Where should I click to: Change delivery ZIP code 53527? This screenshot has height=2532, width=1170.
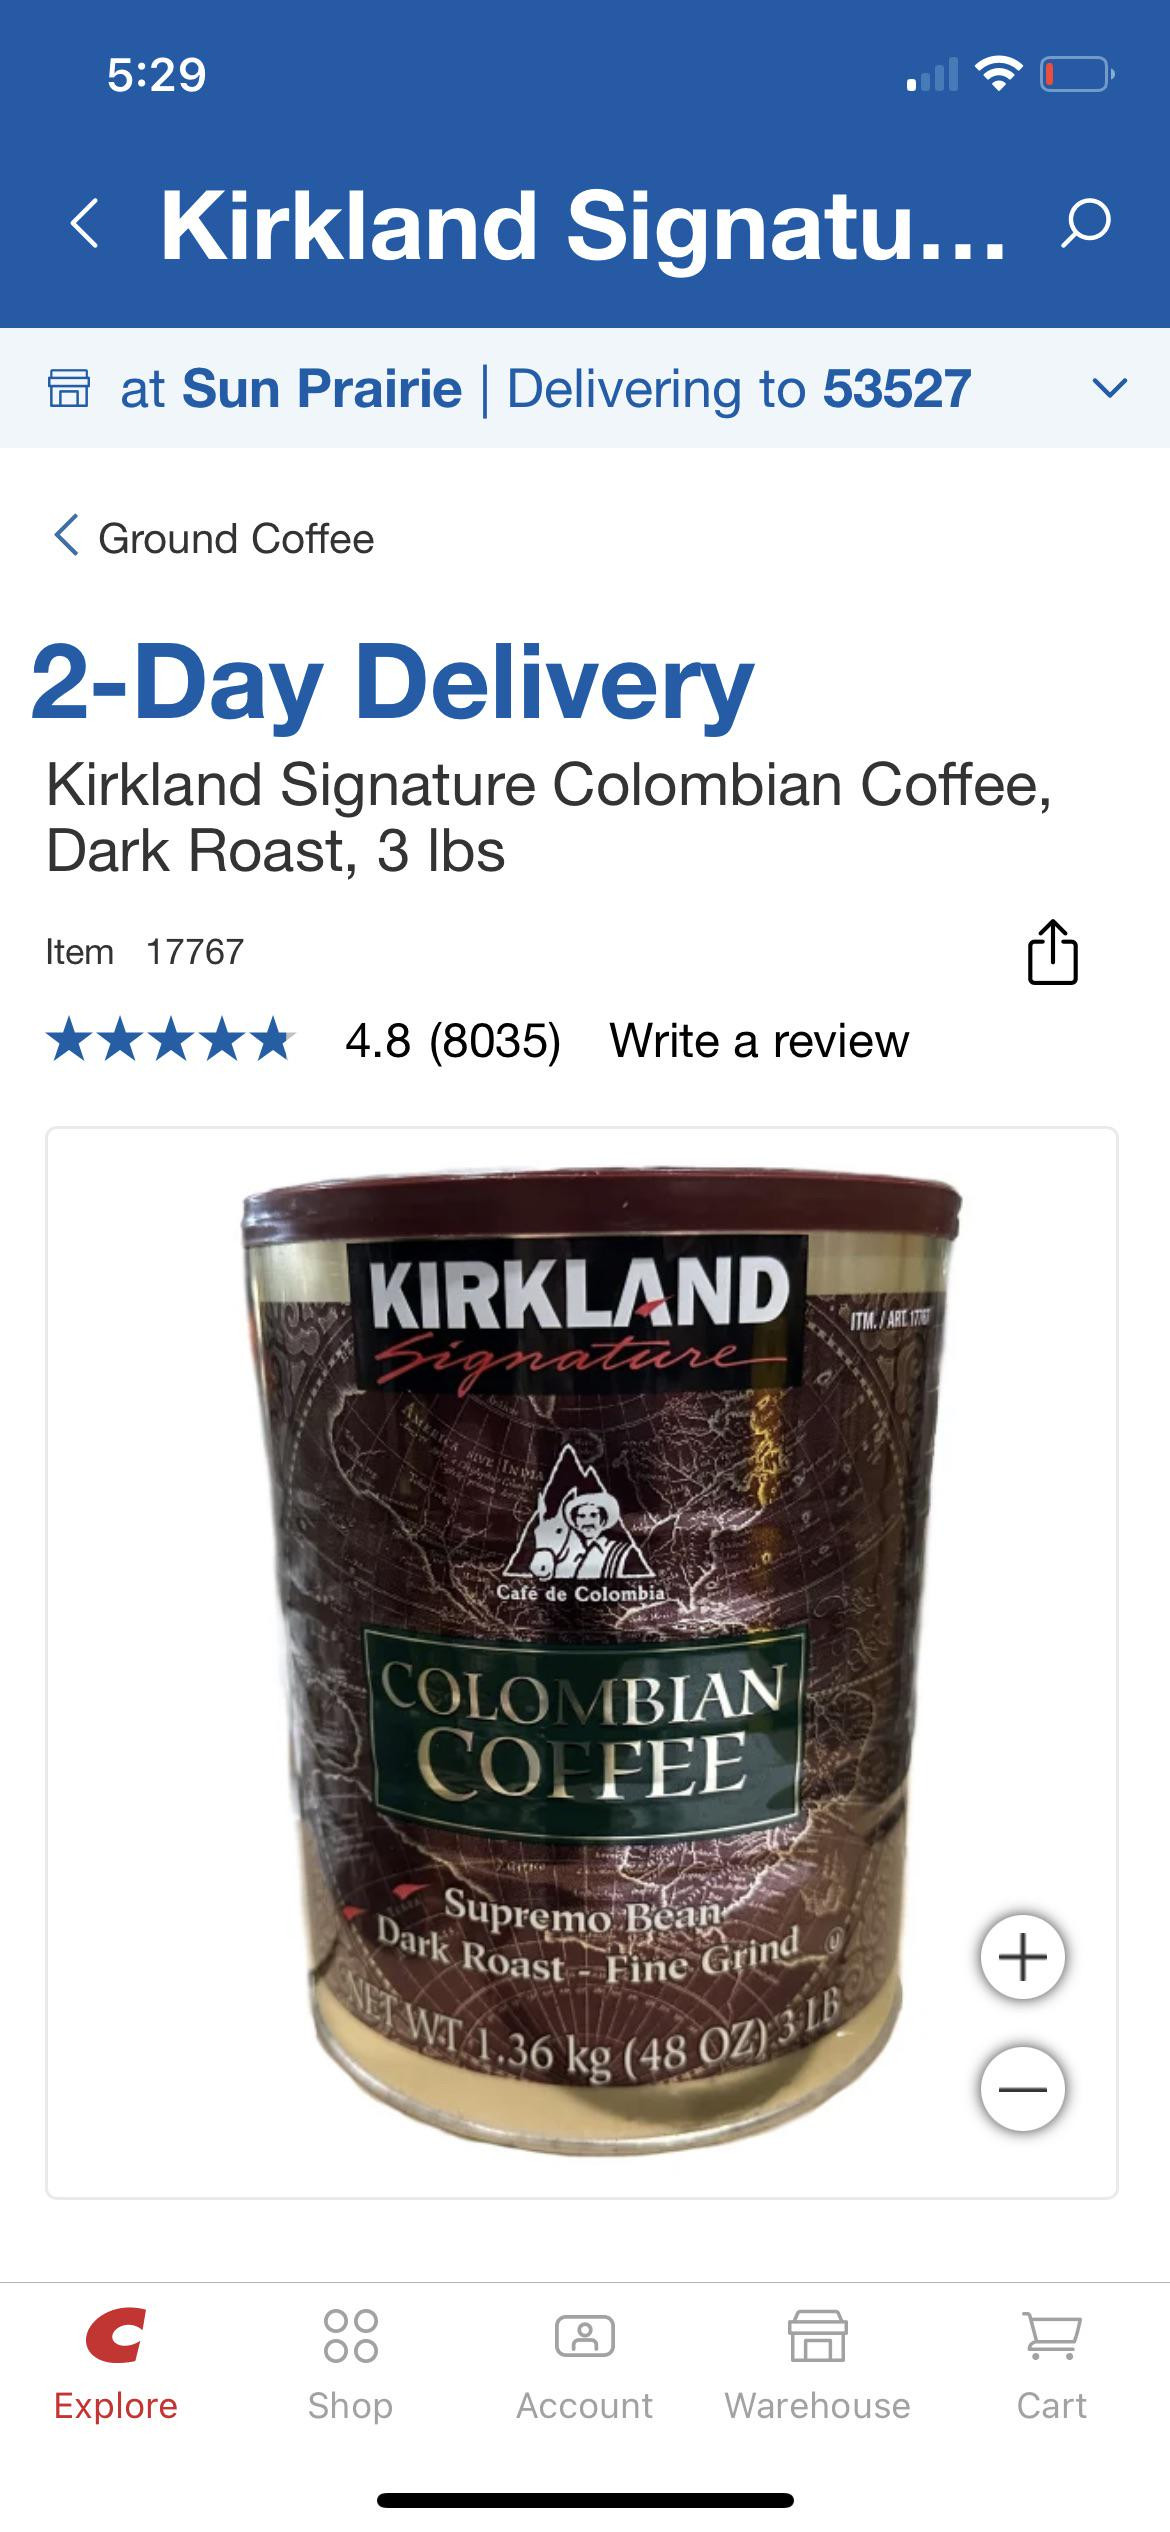897,388
